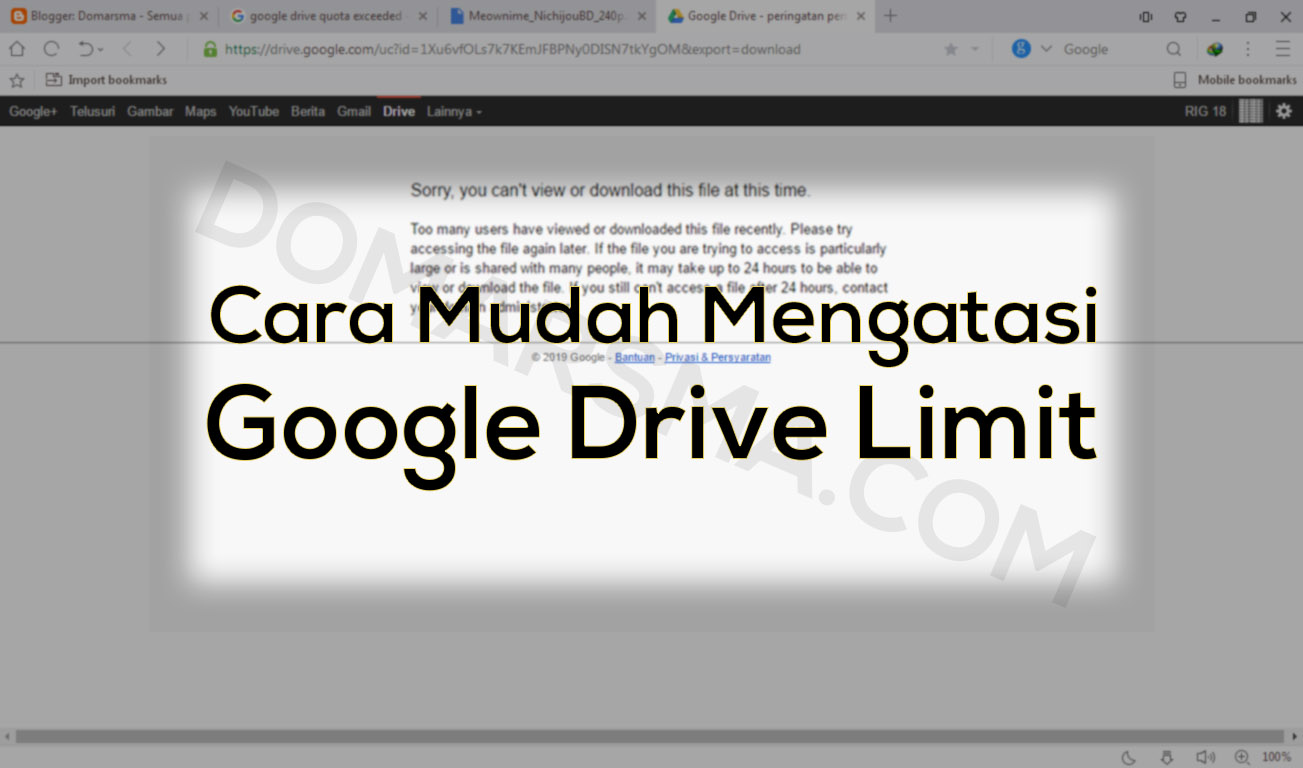Navigate forward with the forward arrow
Screen dimensions: 1303x768
[160, 49]
